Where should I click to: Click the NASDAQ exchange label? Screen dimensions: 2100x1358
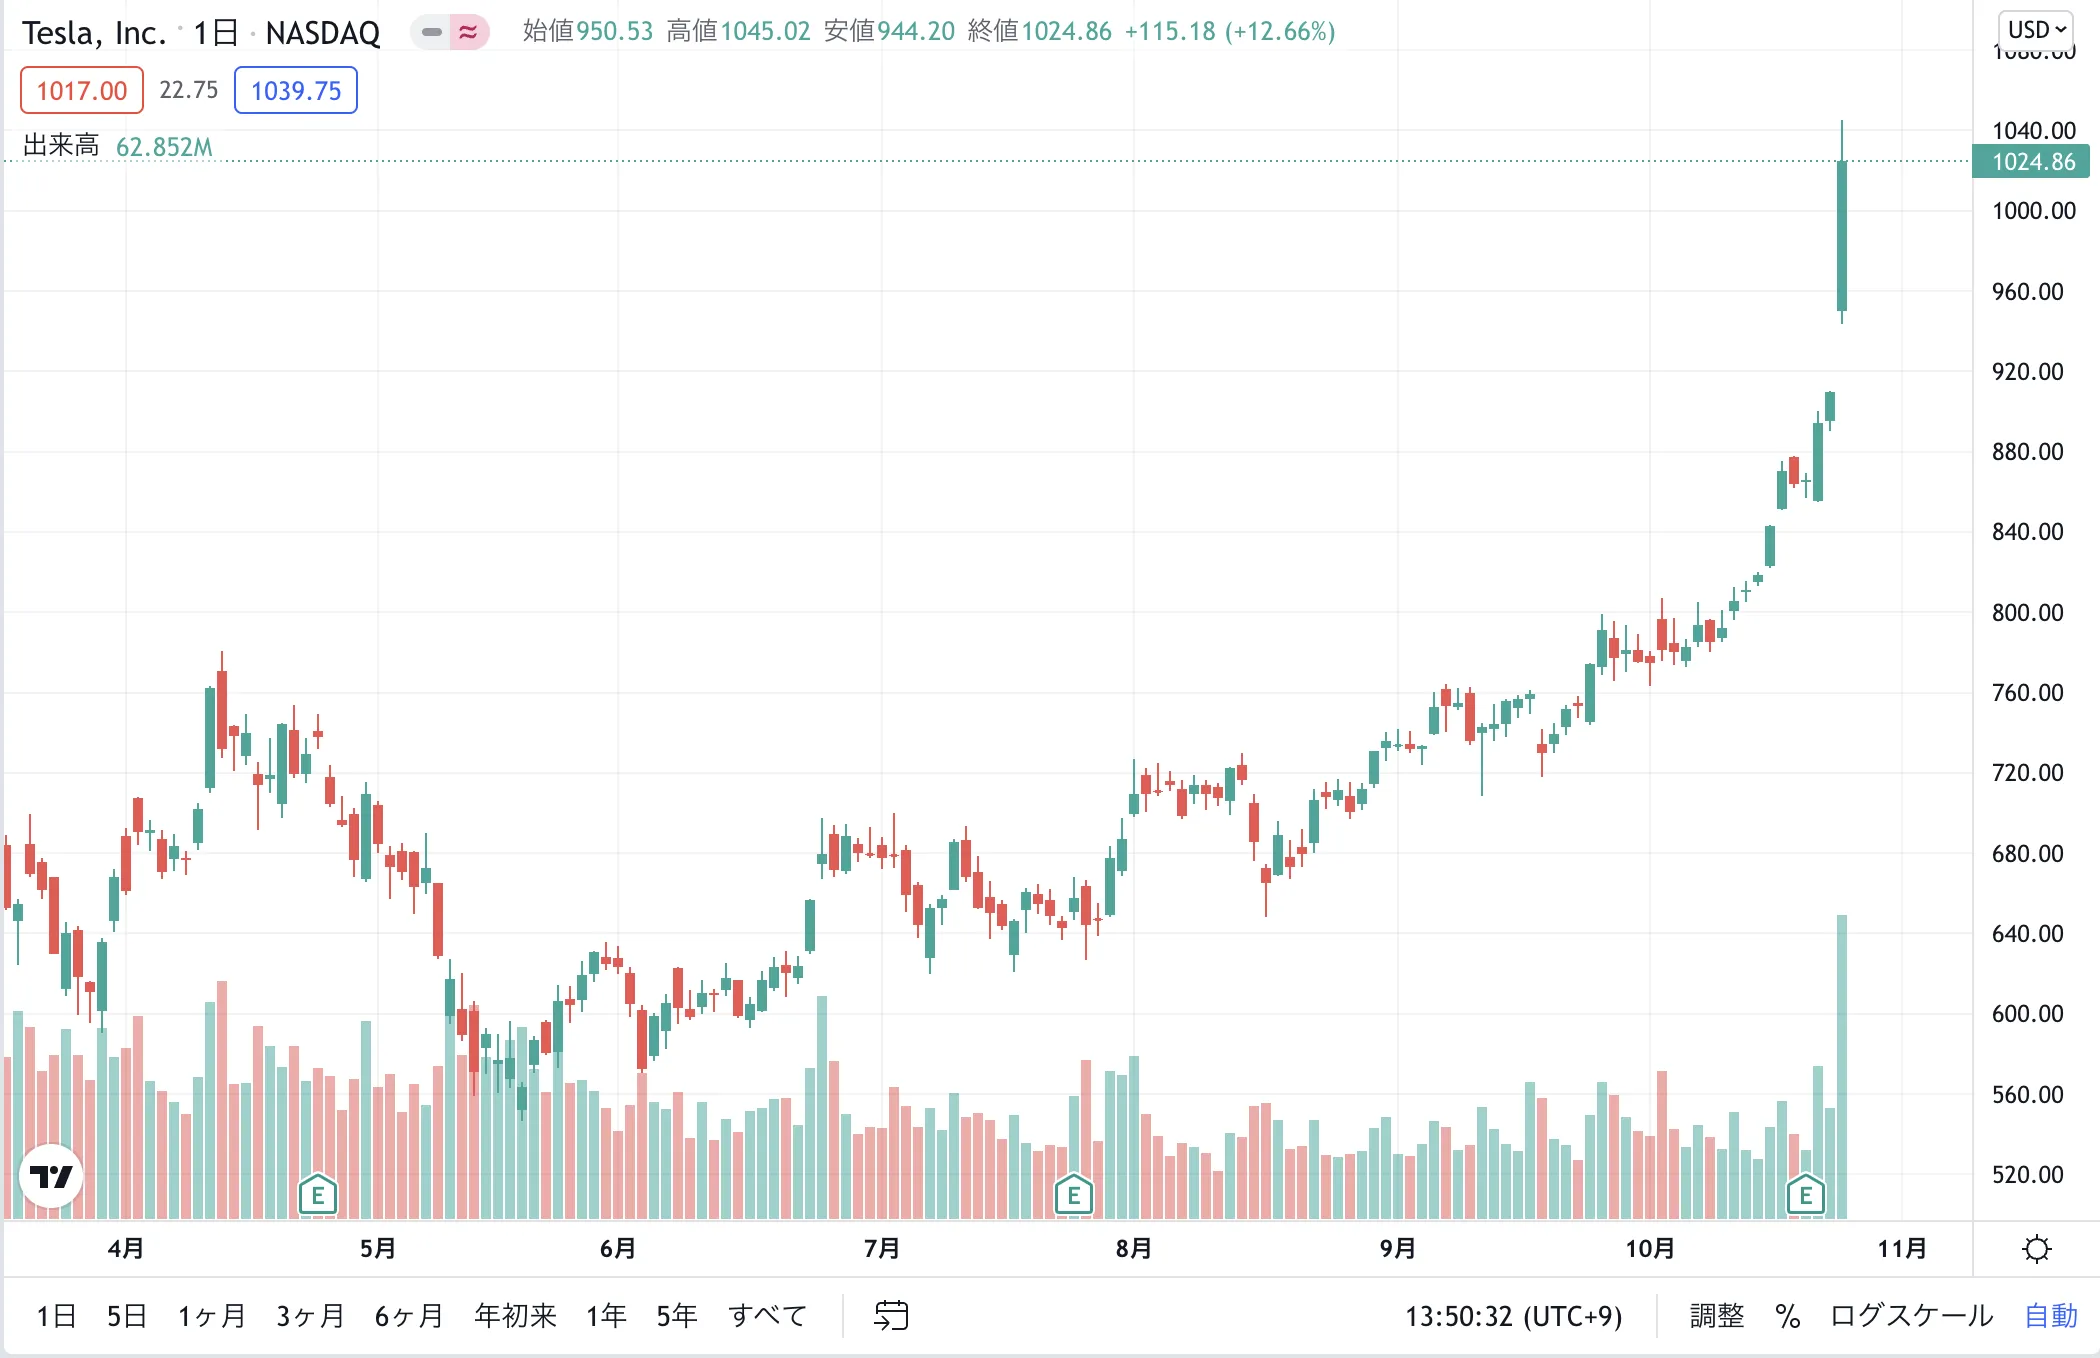[323, 33]
